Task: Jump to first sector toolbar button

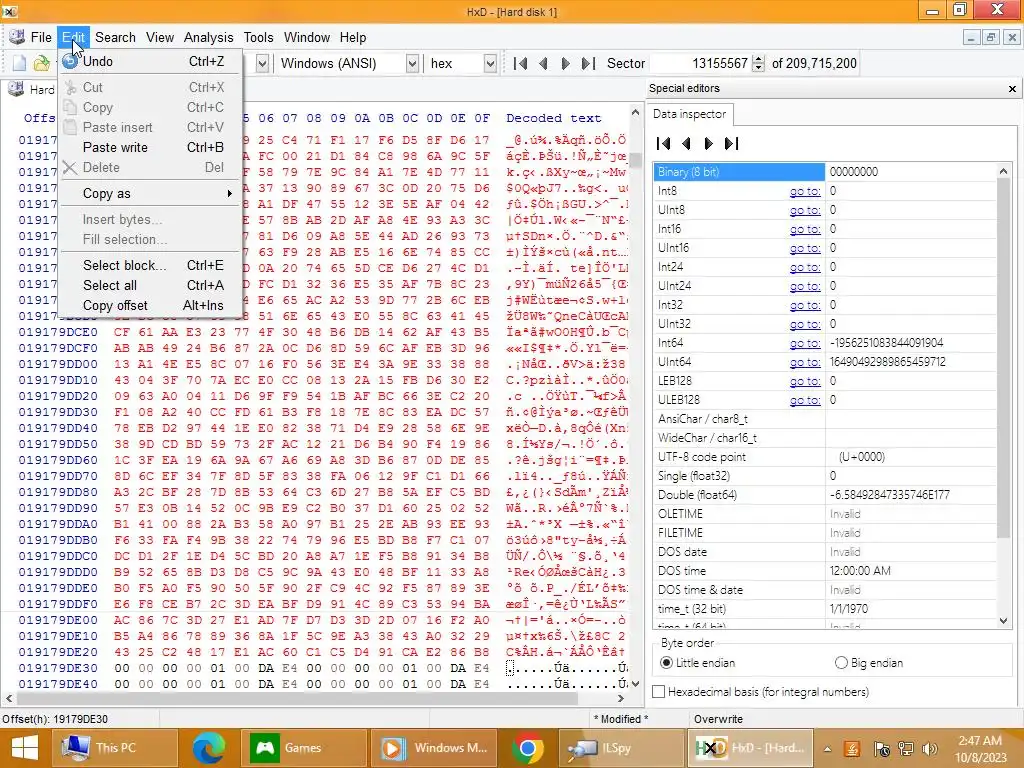Action: pyautogui.click(x=520, y=63)
